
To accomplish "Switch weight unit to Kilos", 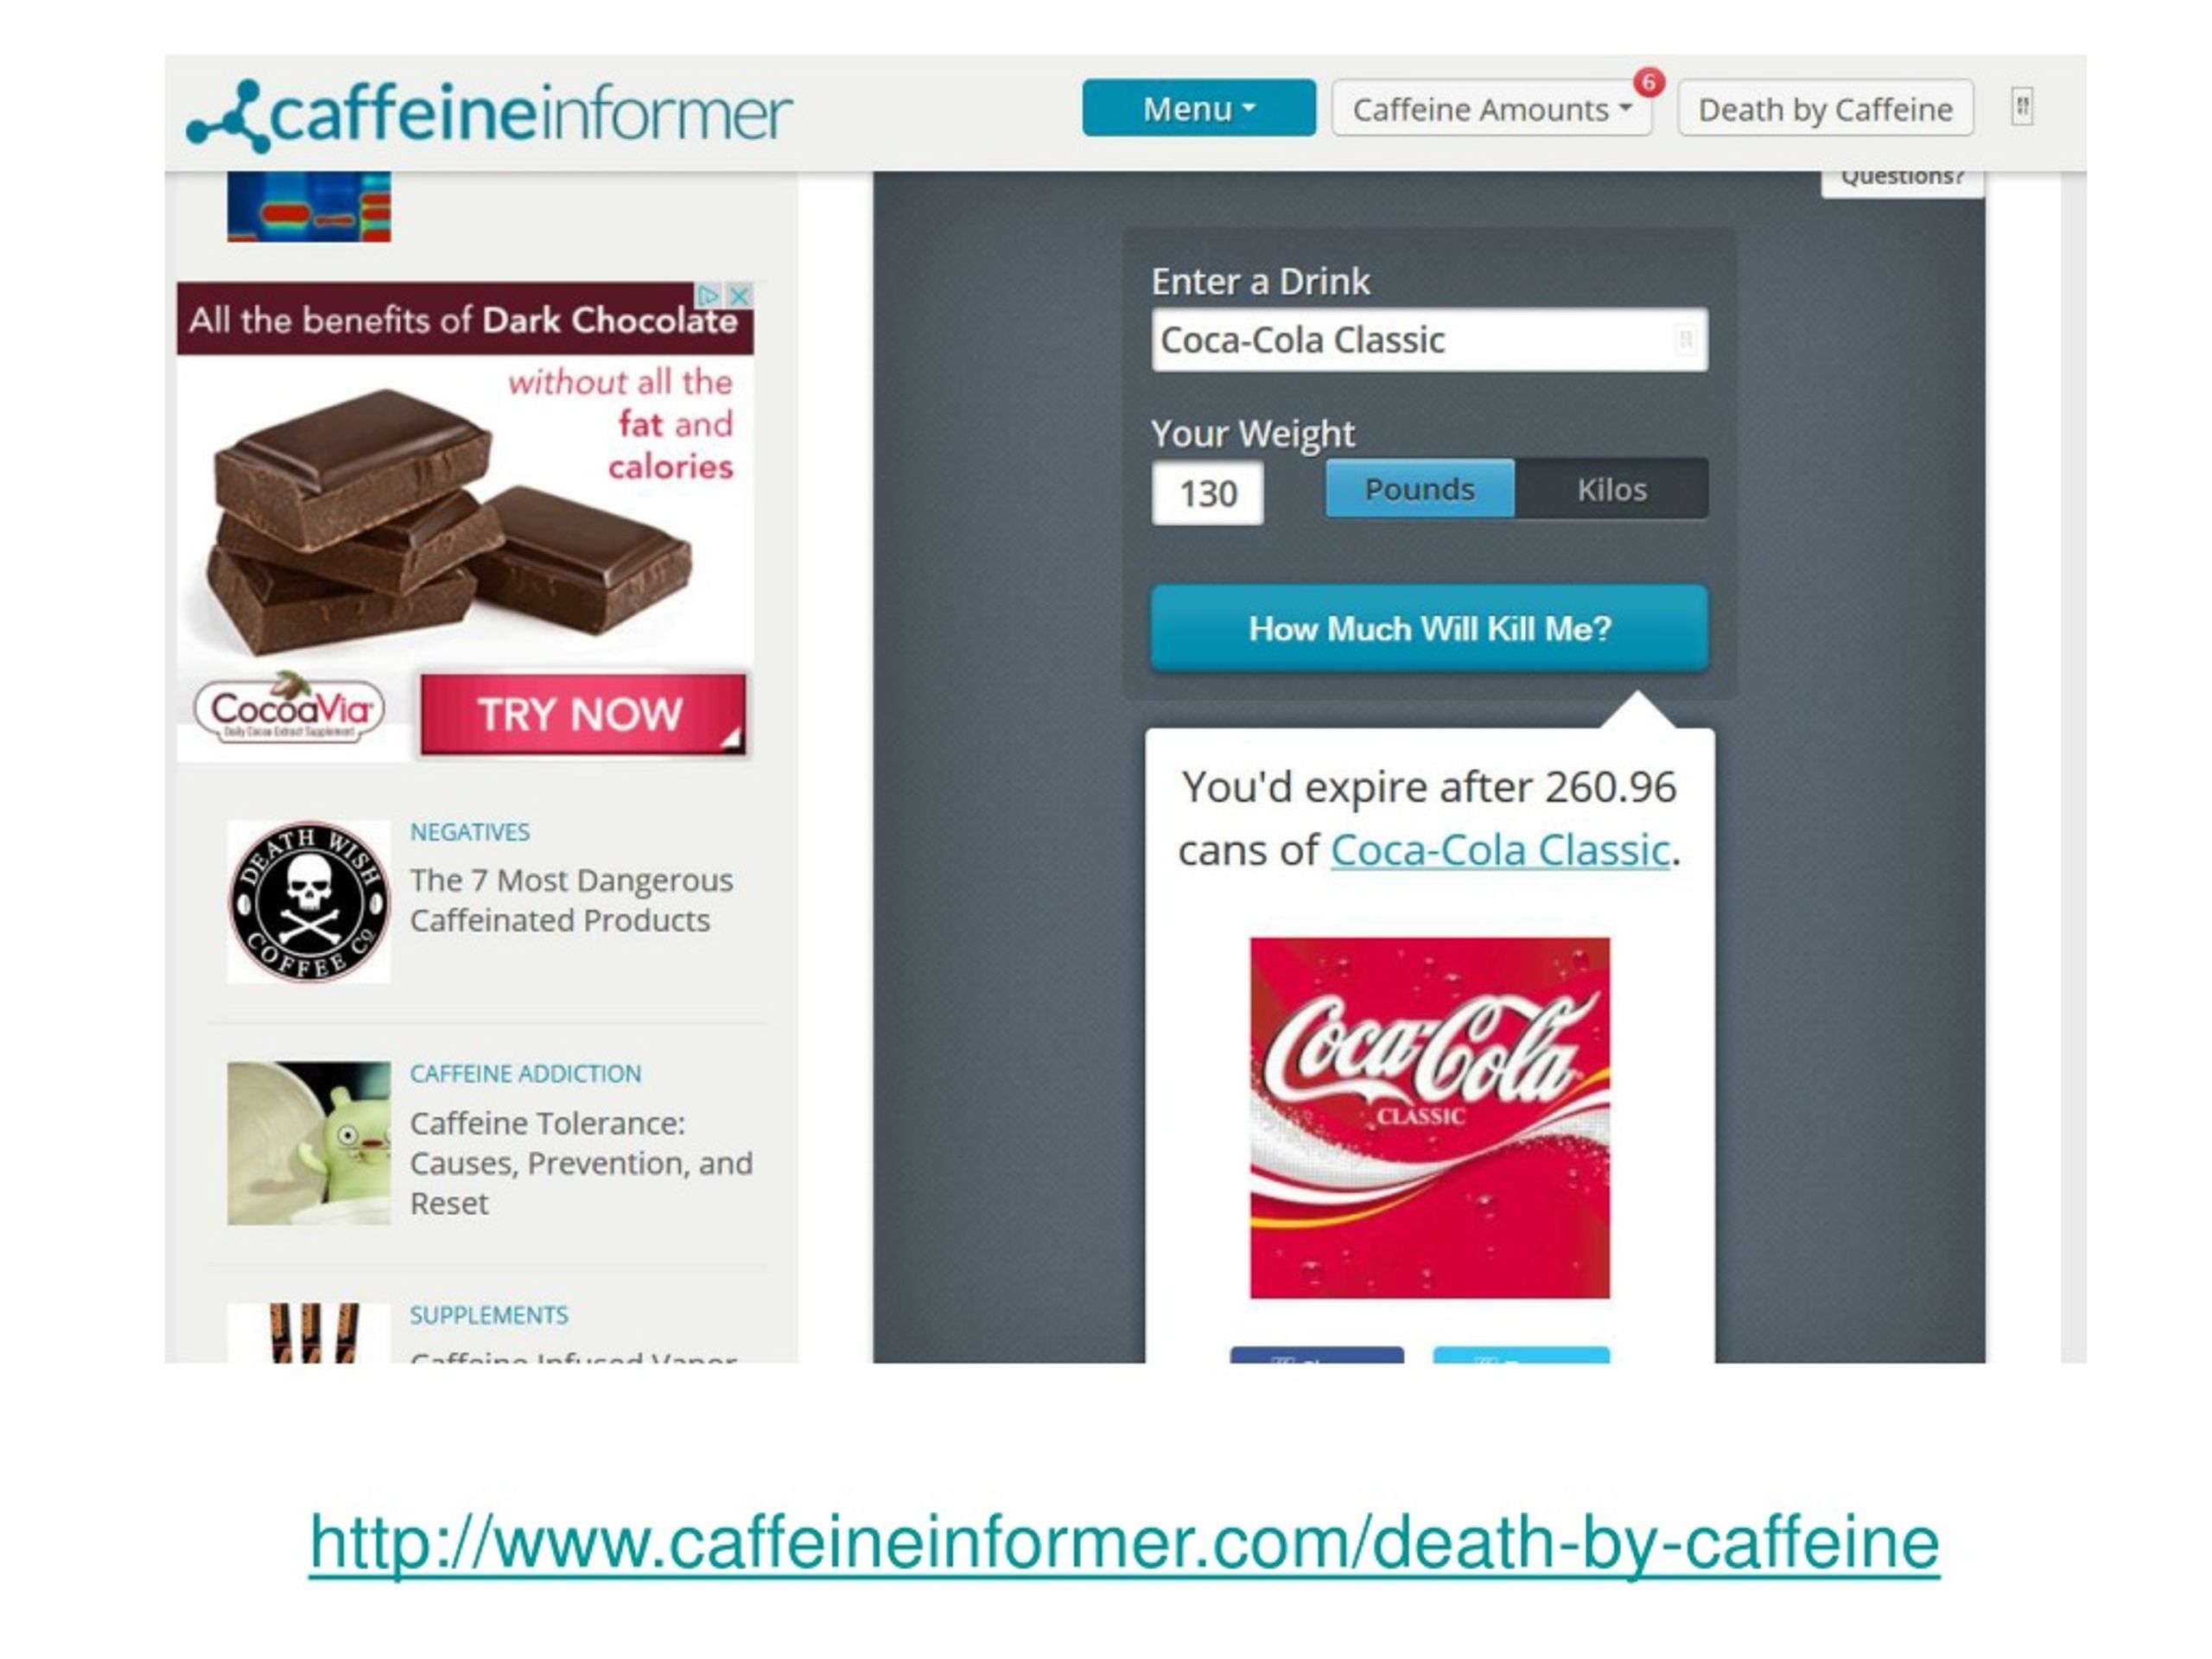I will tap(1612, 489).
